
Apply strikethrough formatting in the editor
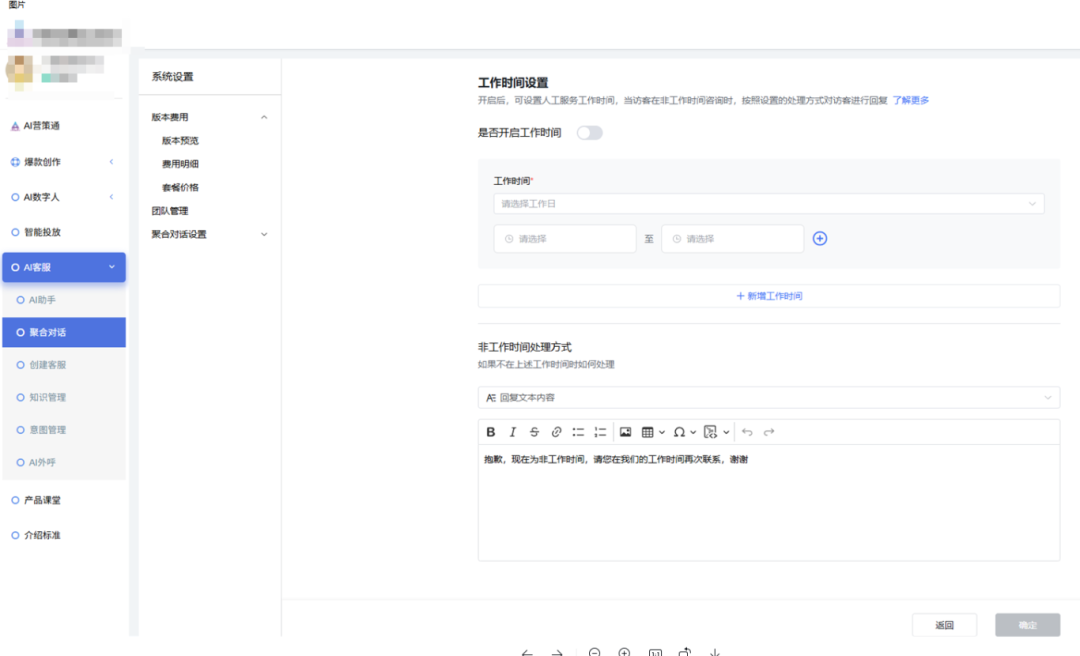tap(534, 432)
